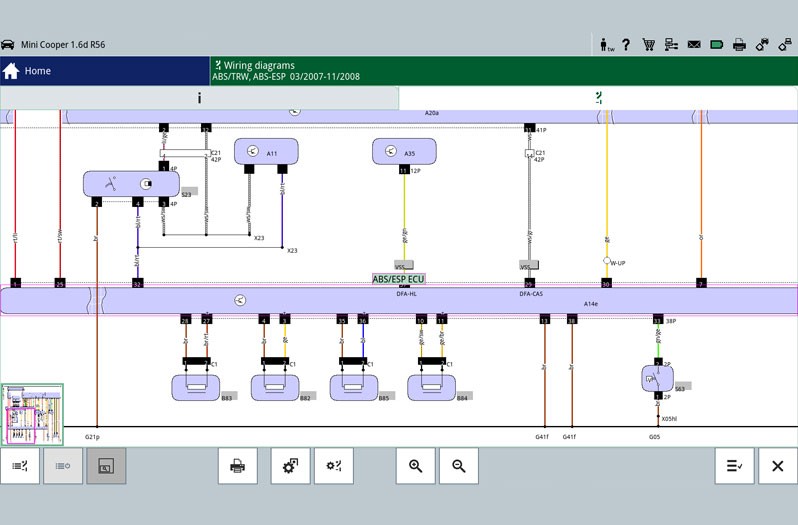This screenshot has height=525, width=798.
Task: Click the A14e ECU label
Action: pyautogui.click(x=591, y=304)
